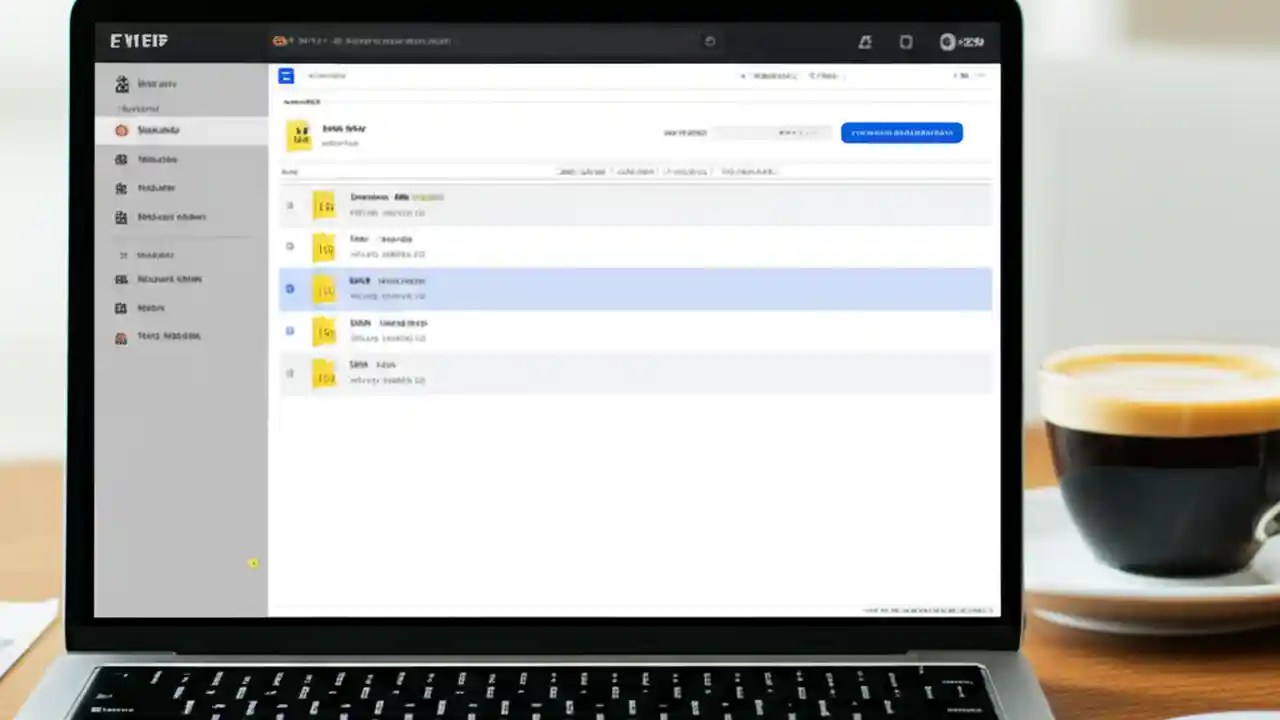This screenshot has width=1280, height=720.
Task: Click the folder name link in the header
Action: 344,128
